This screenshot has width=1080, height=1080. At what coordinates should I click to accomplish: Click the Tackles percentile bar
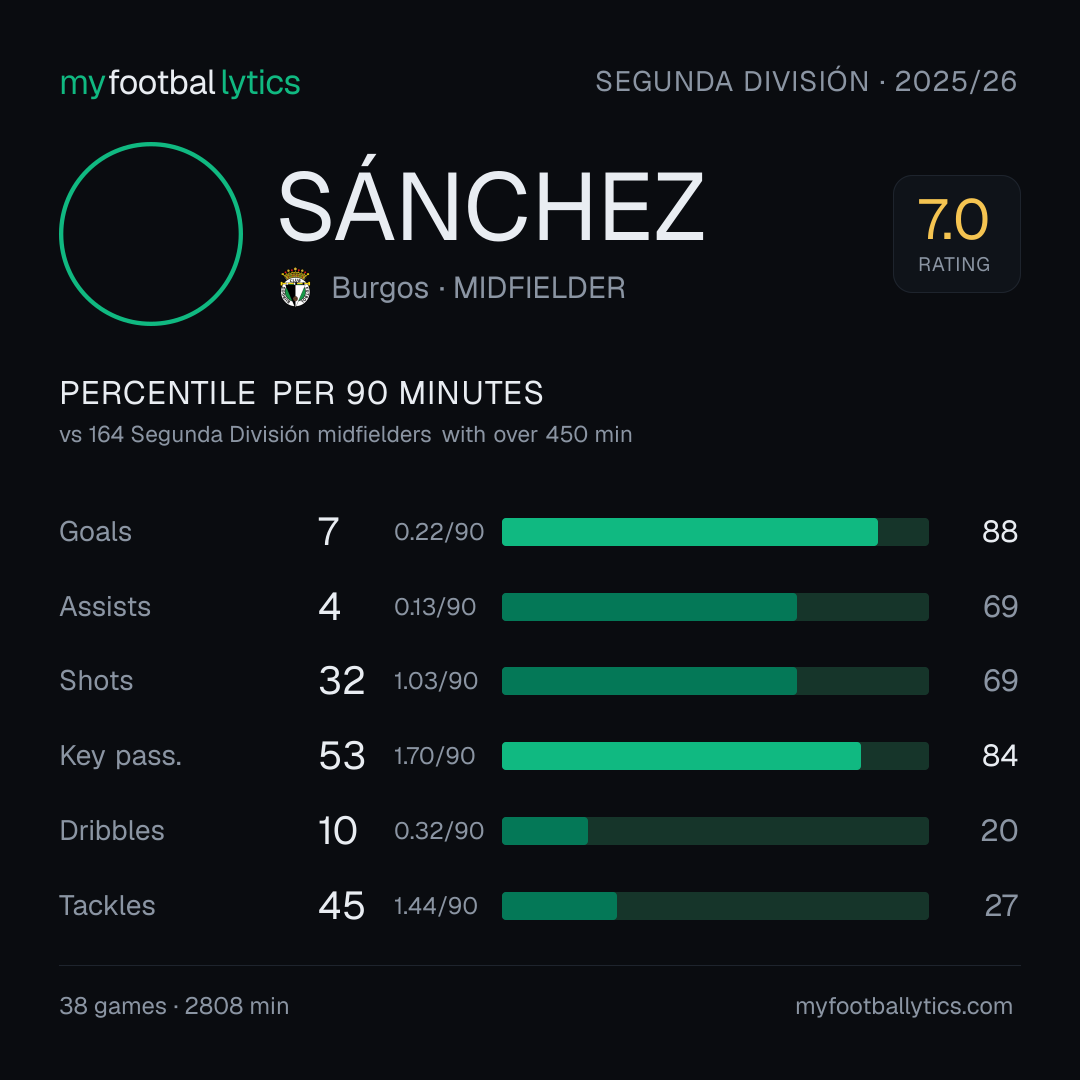coord(715,906)
